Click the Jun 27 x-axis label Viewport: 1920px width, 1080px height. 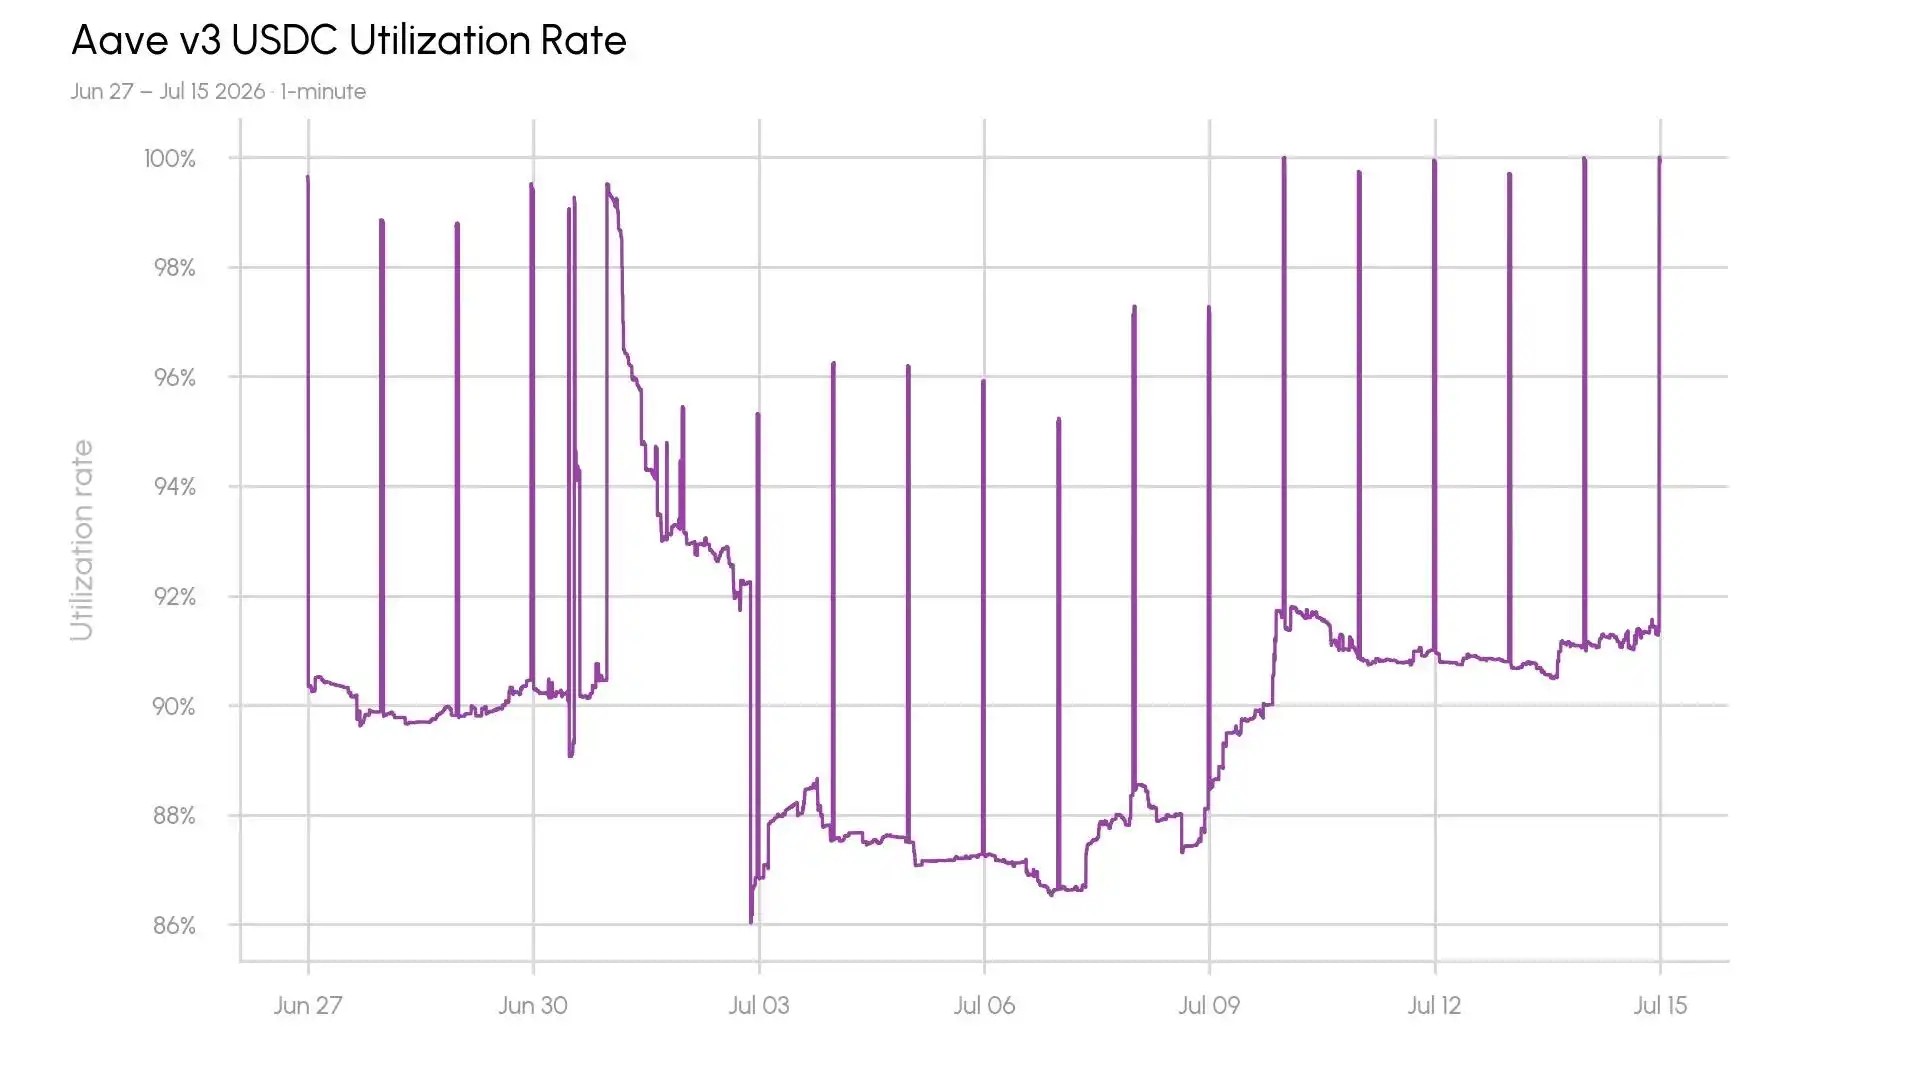coord(308,1005)
